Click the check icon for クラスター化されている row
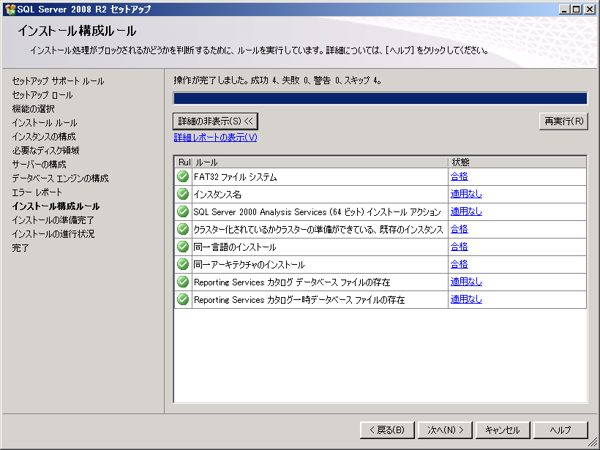This screenshot has height=450, width=600. pos(183,229)
